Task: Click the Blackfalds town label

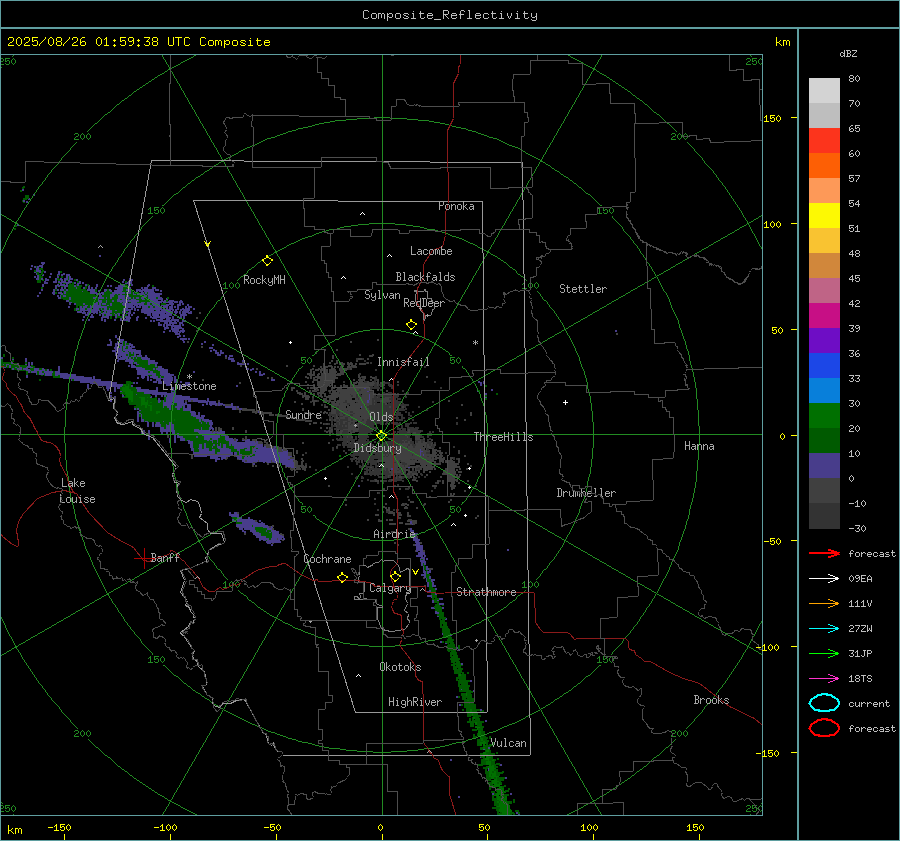Action: 425,277
